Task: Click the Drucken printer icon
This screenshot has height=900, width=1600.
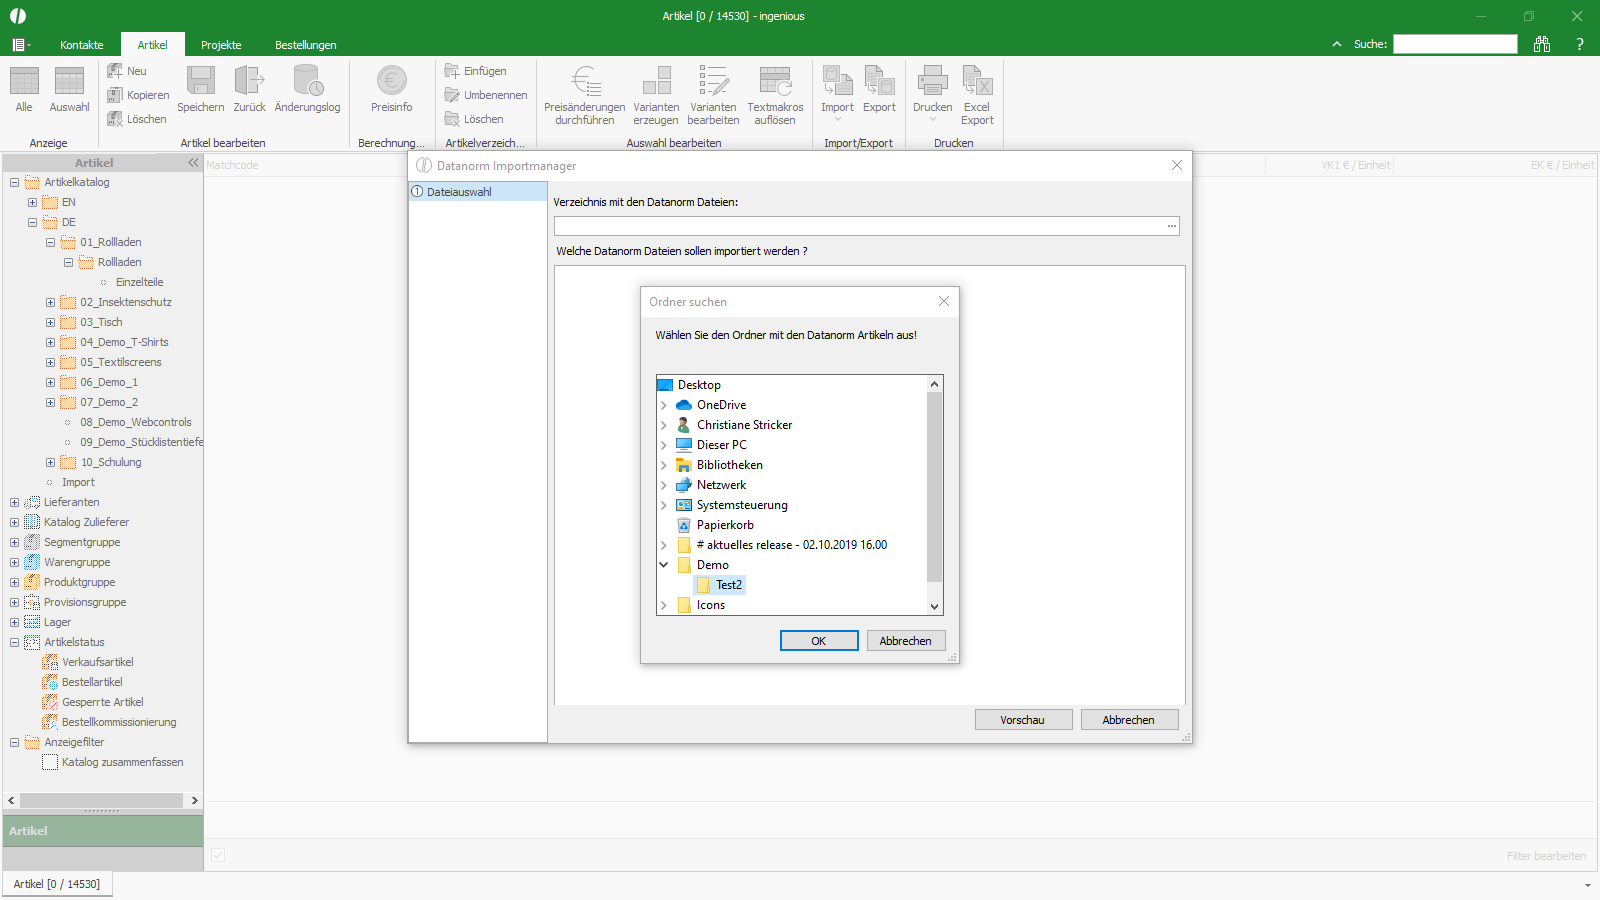Action: 932,81
